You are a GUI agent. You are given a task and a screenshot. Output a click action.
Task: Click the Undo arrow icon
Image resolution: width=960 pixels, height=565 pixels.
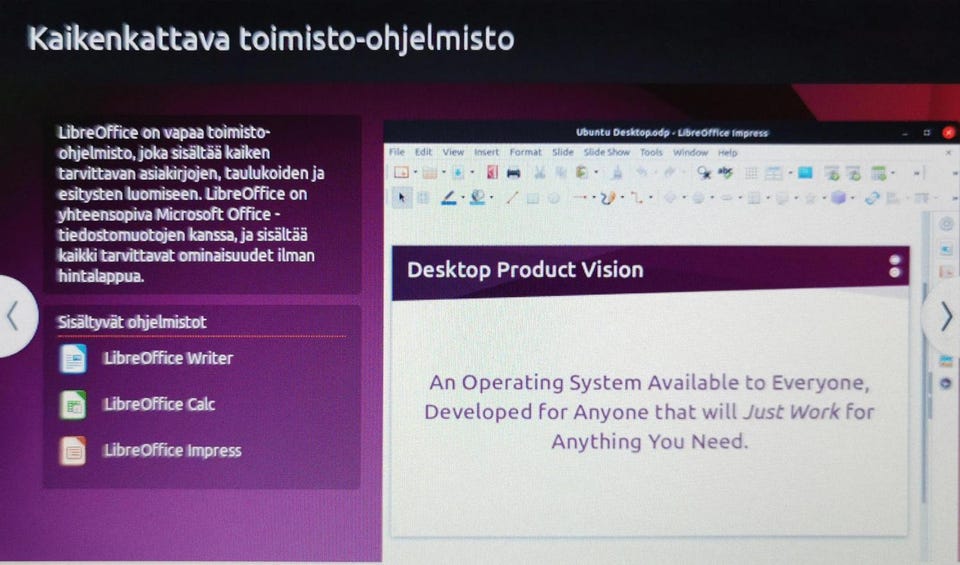click(642, 173)
